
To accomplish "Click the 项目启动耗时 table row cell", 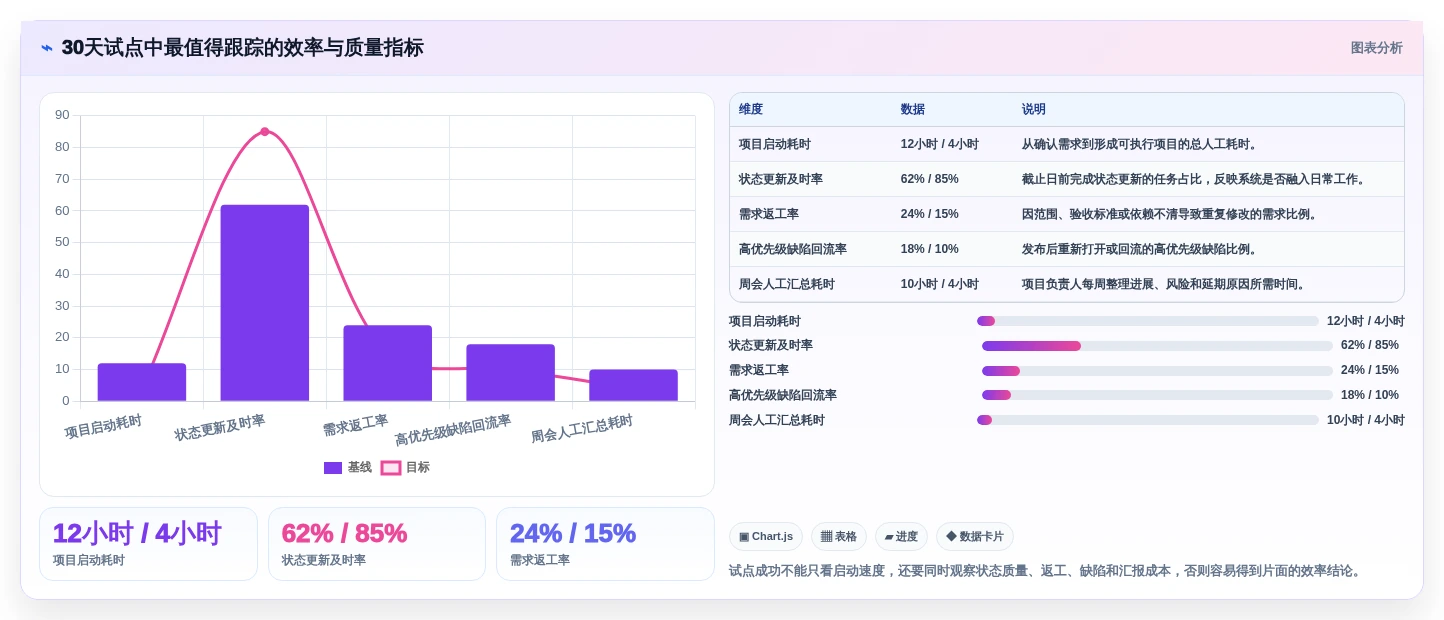I will pyautogui.click(x=775, y=144).
